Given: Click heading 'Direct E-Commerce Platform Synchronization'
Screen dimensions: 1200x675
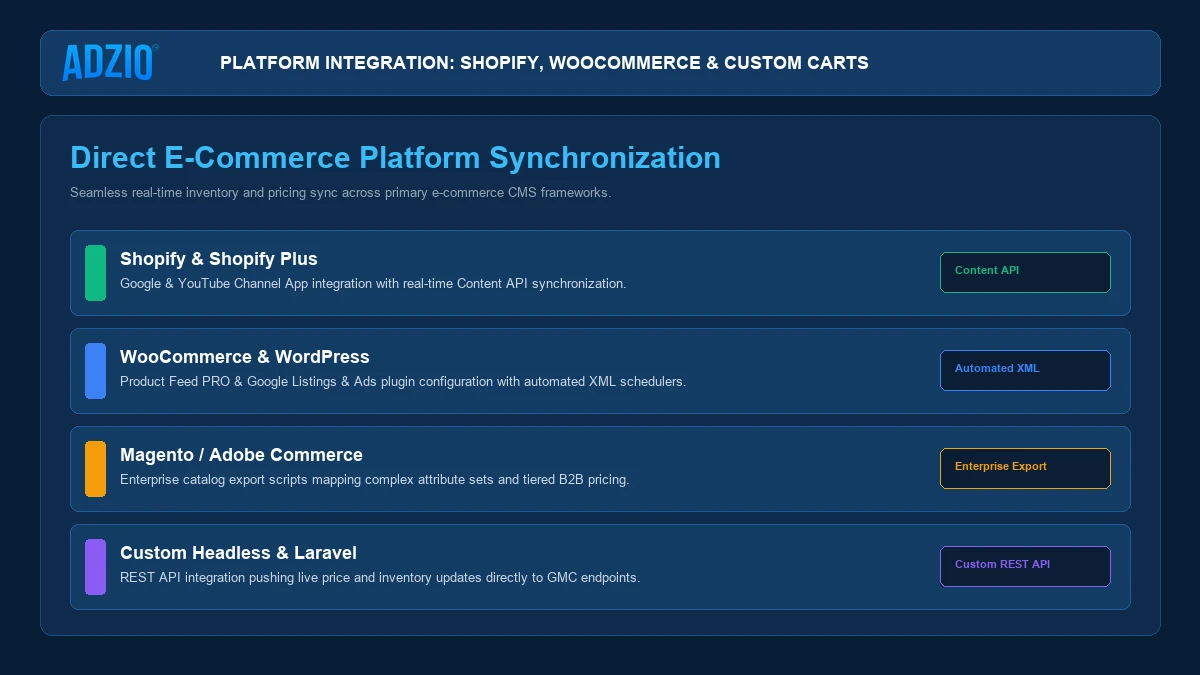Looking at the screenshot, I should 395,158.
